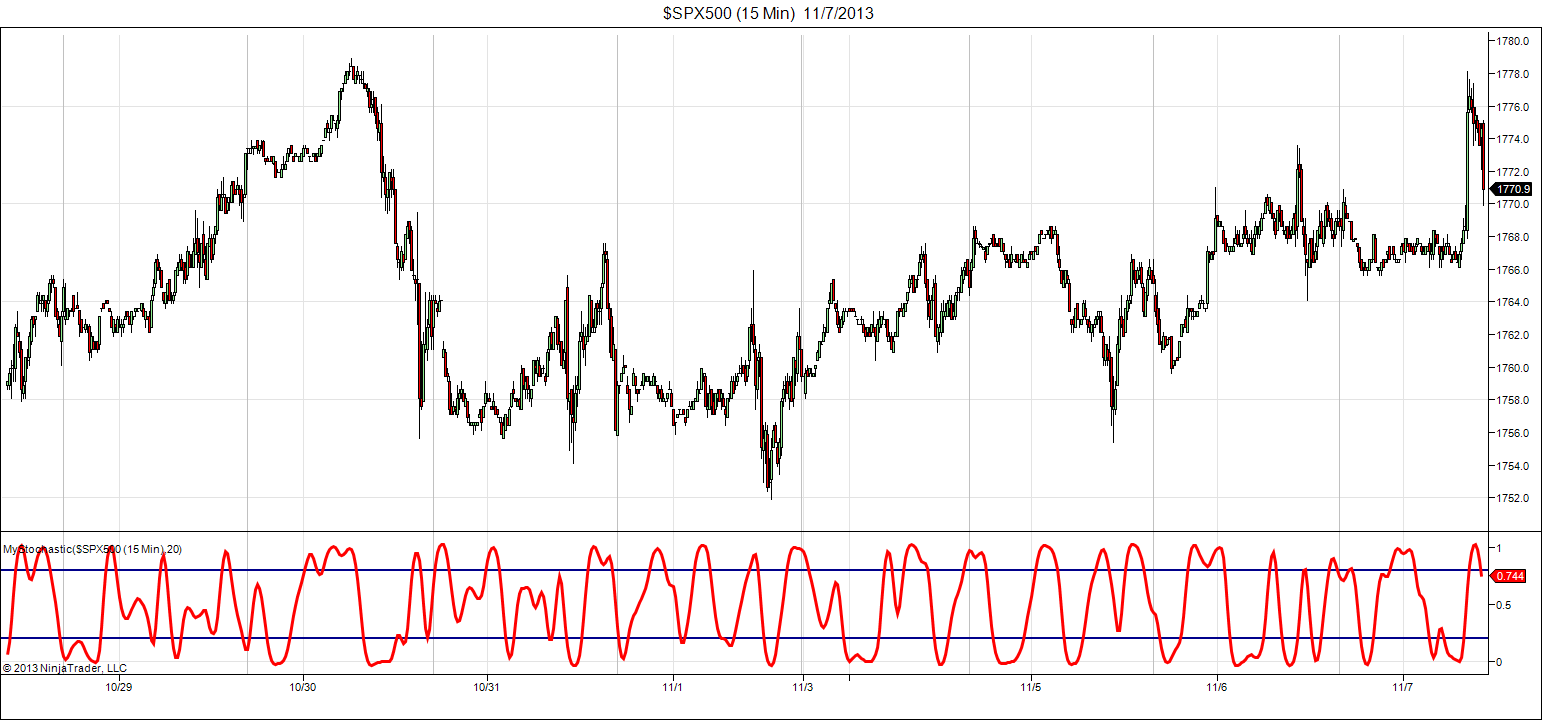Click the current price marker 1770.9
1542x720 pixels.
[1513, 188]
